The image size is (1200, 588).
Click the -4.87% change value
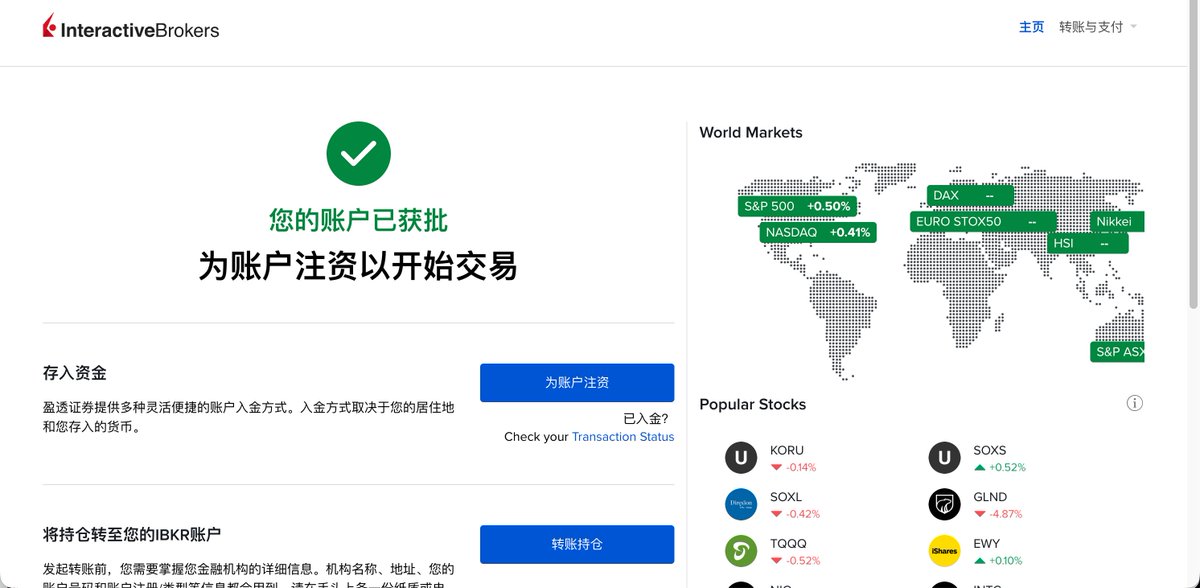pyautogui.click(x=1005, y=514)
